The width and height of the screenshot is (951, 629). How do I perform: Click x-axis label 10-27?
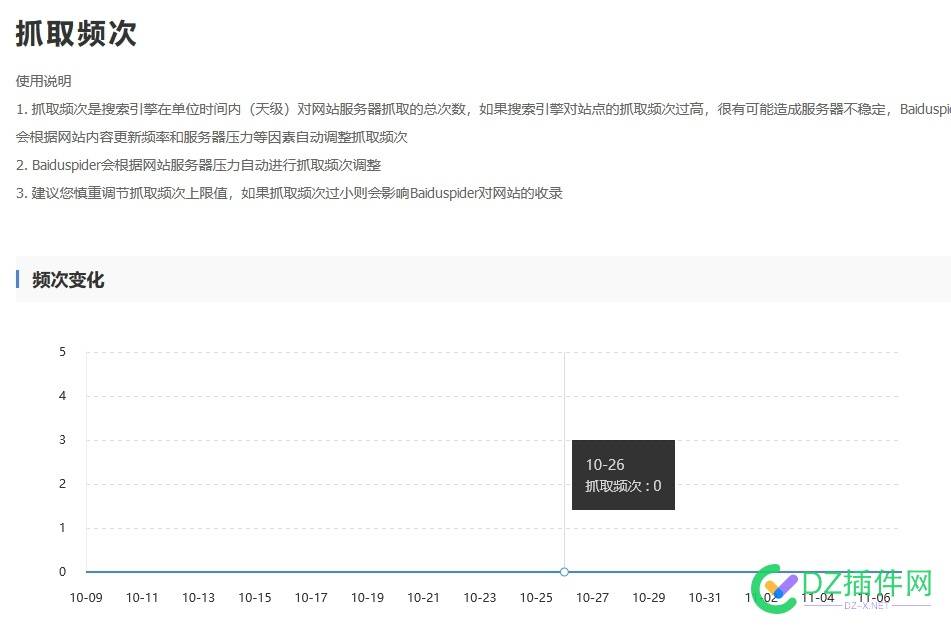tap(593, 597)
